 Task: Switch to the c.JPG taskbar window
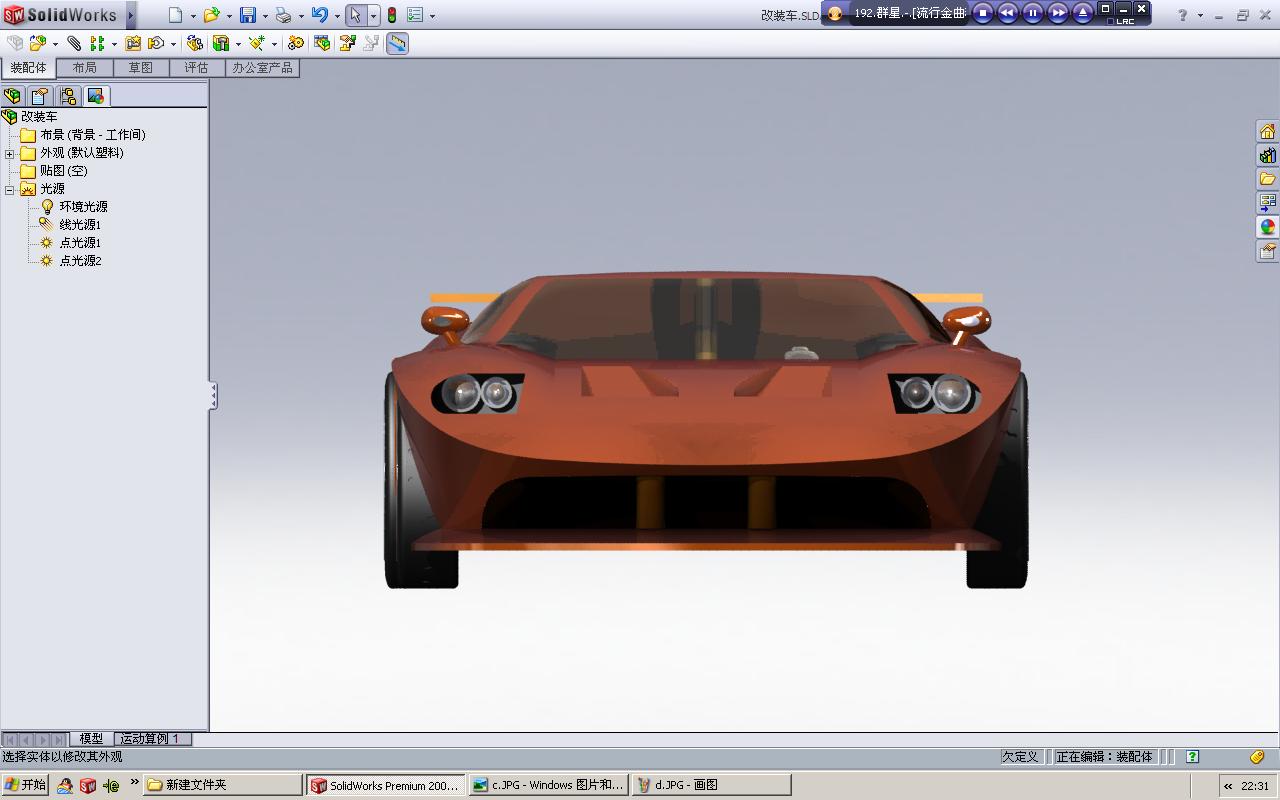(x=549, y=785)
